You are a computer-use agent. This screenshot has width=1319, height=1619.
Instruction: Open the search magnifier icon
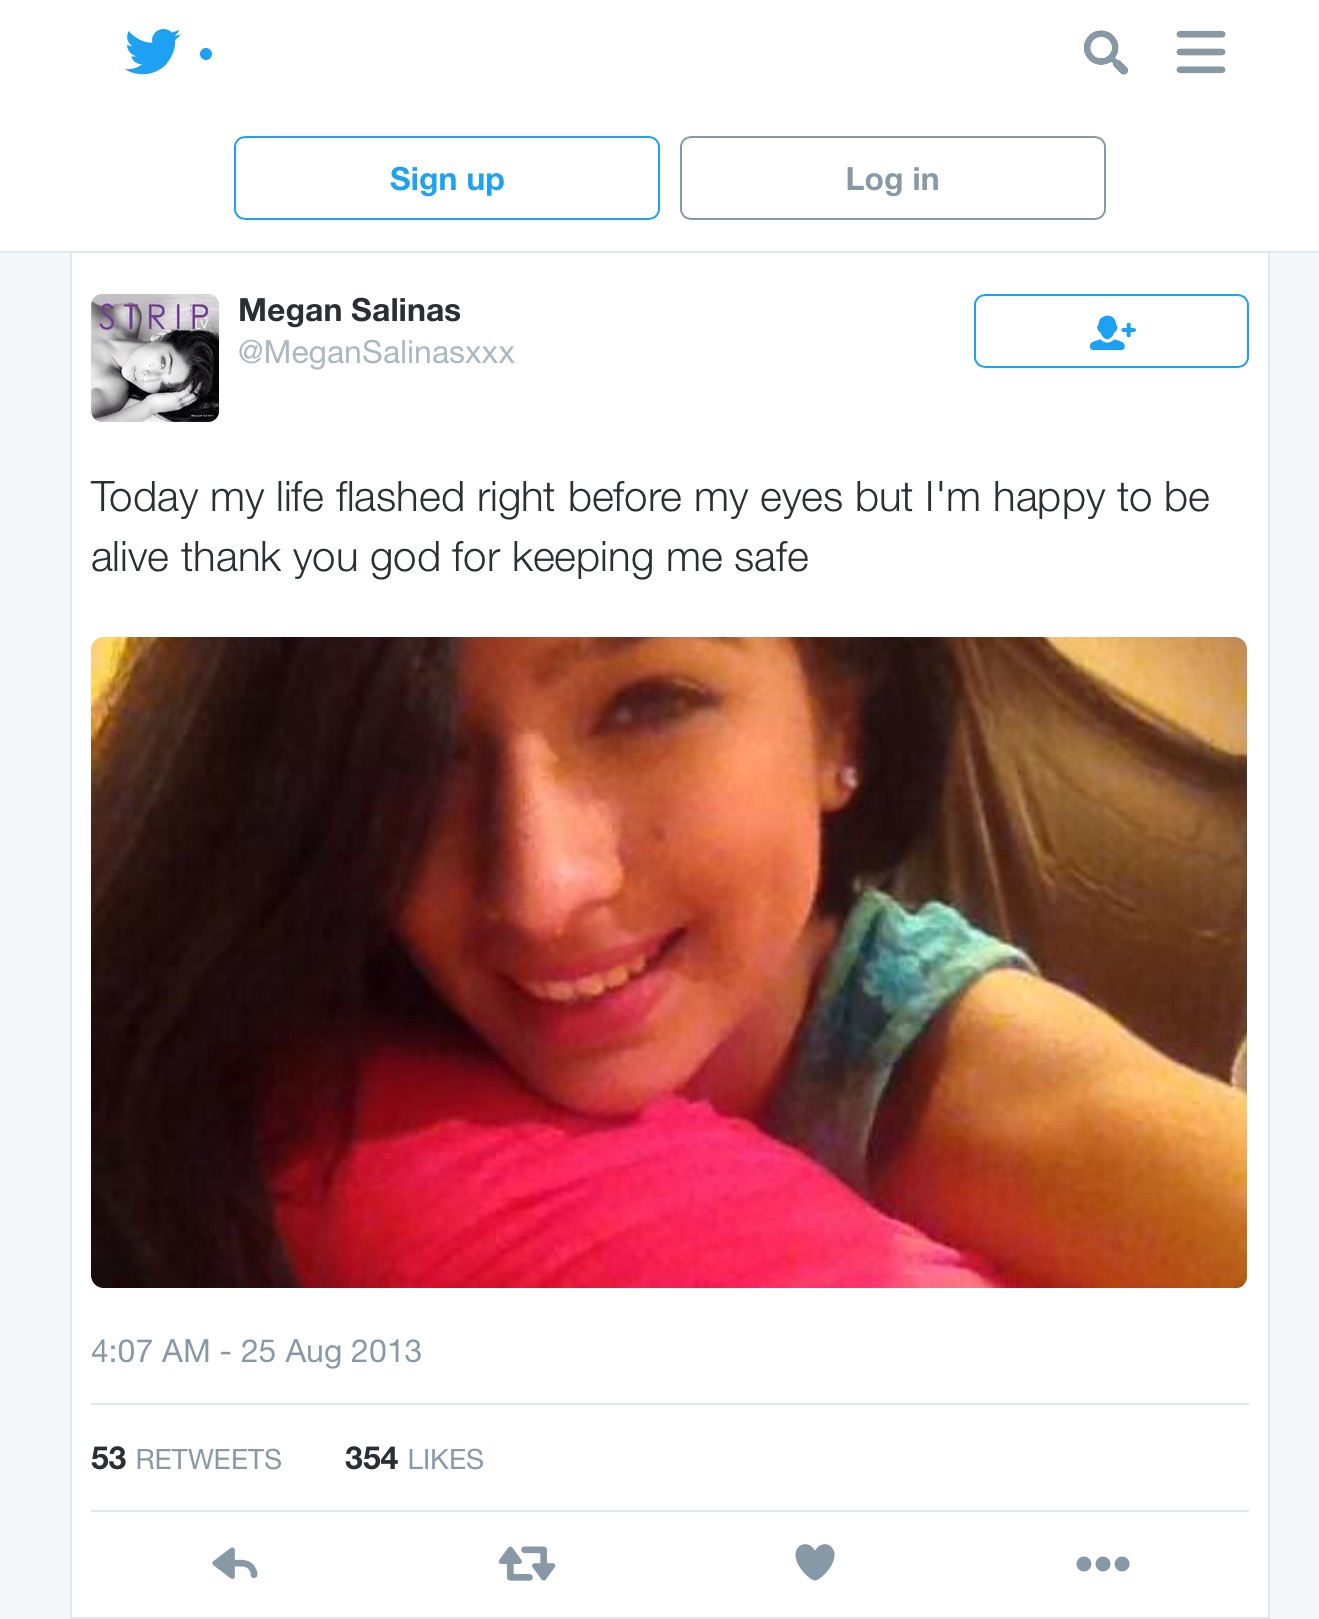pos(1105,52)
